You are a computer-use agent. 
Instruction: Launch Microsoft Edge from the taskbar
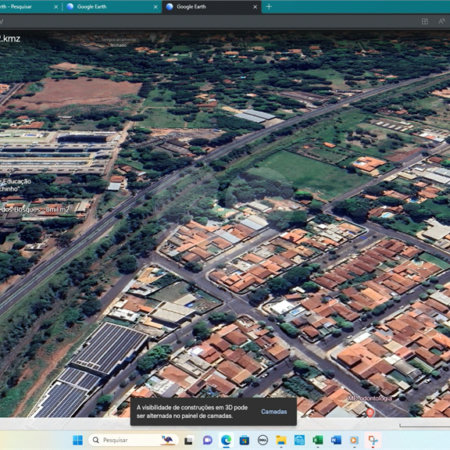226,440
